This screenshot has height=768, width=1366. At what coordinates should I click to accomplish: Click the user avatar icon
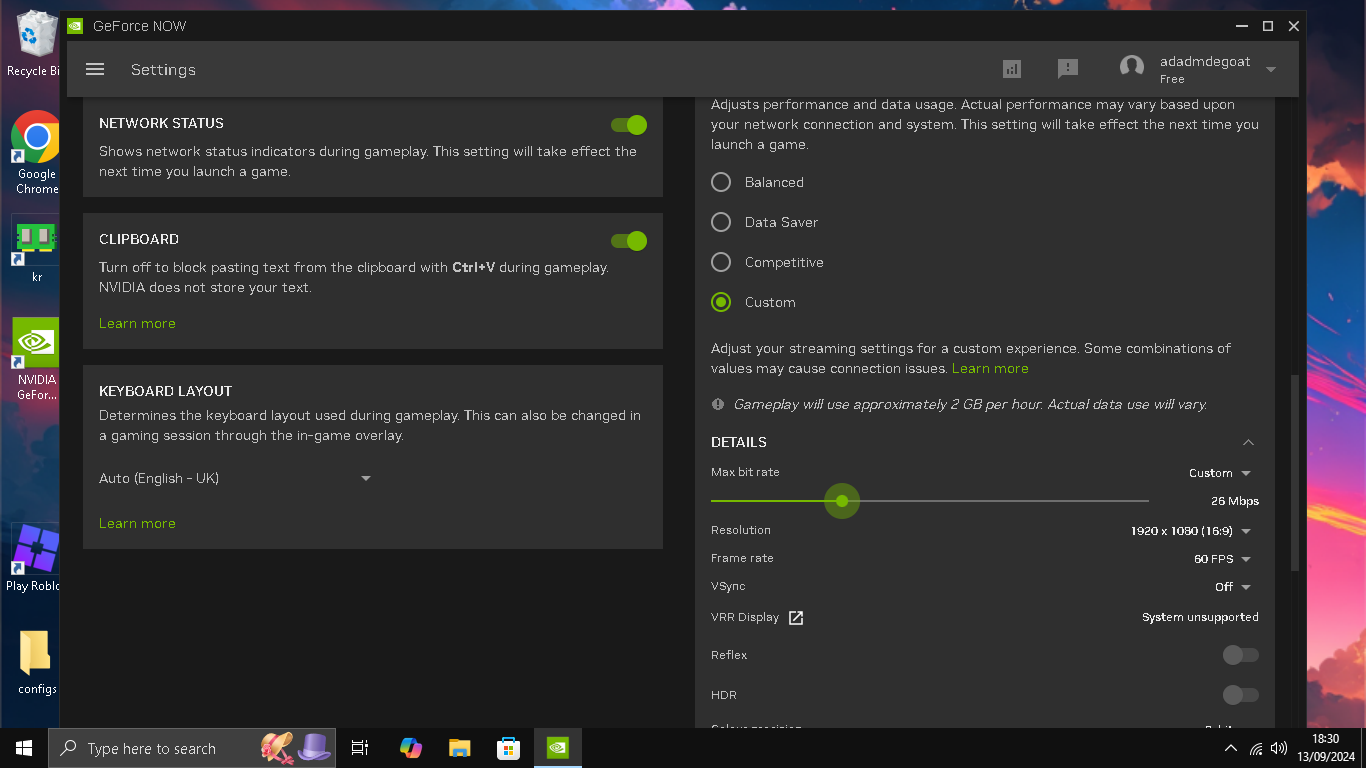1132,68
